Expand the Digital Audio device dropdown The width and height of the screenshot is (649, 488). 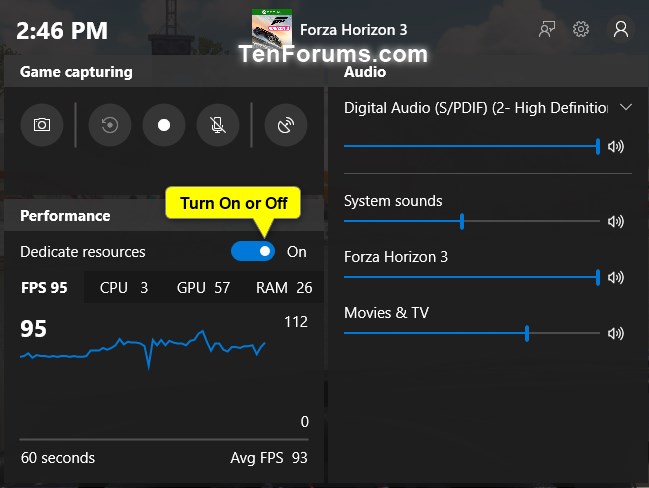coord(626,107)
